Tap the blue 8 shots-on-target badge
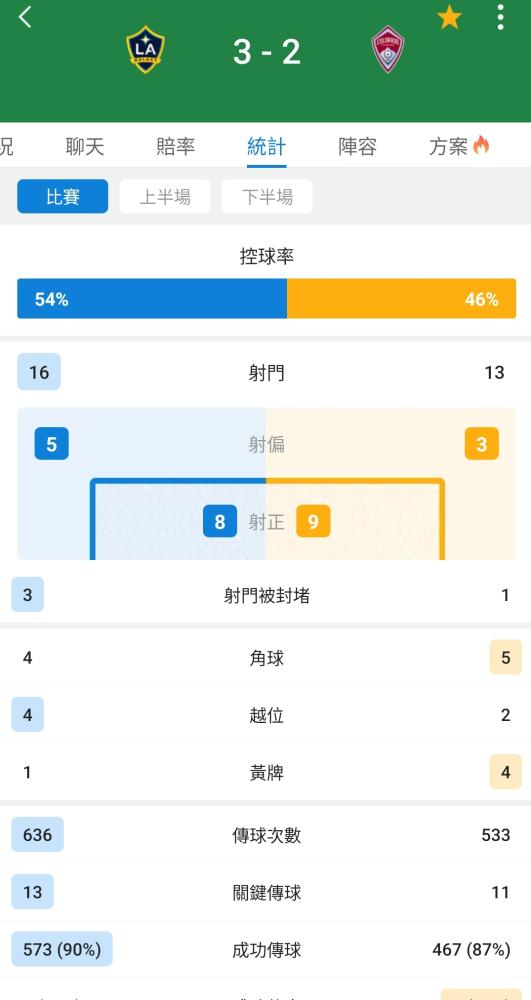 (x=220, y=522)
